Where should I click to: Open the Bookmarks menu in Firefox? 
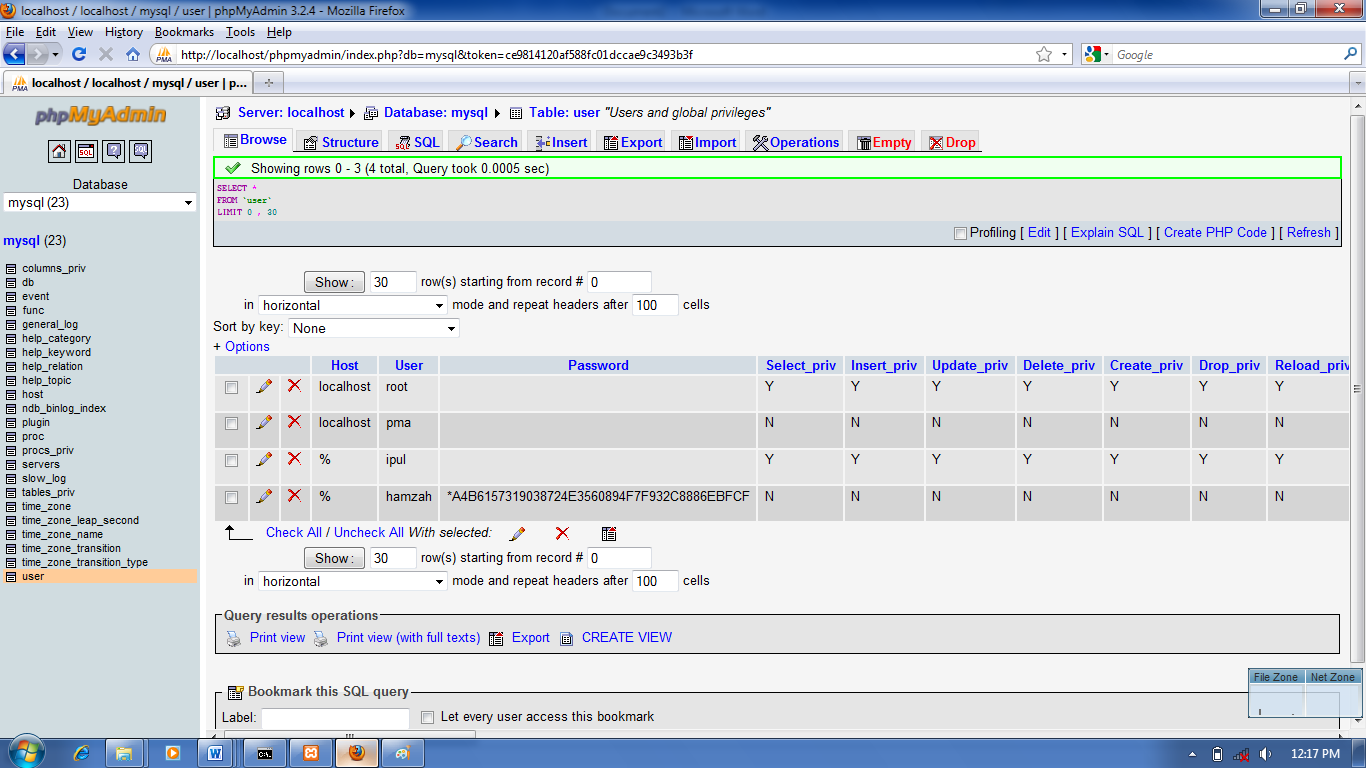tap(185, 31)
